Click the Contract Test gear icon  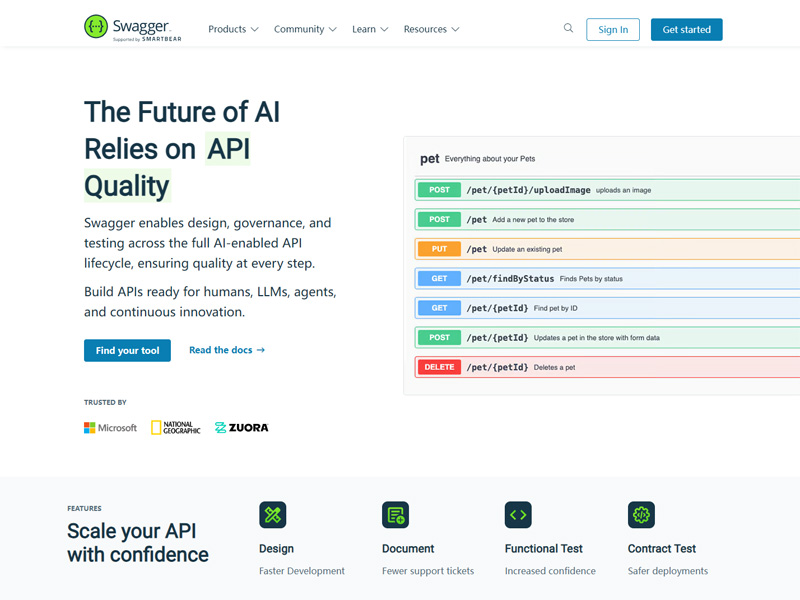(641, 515)
